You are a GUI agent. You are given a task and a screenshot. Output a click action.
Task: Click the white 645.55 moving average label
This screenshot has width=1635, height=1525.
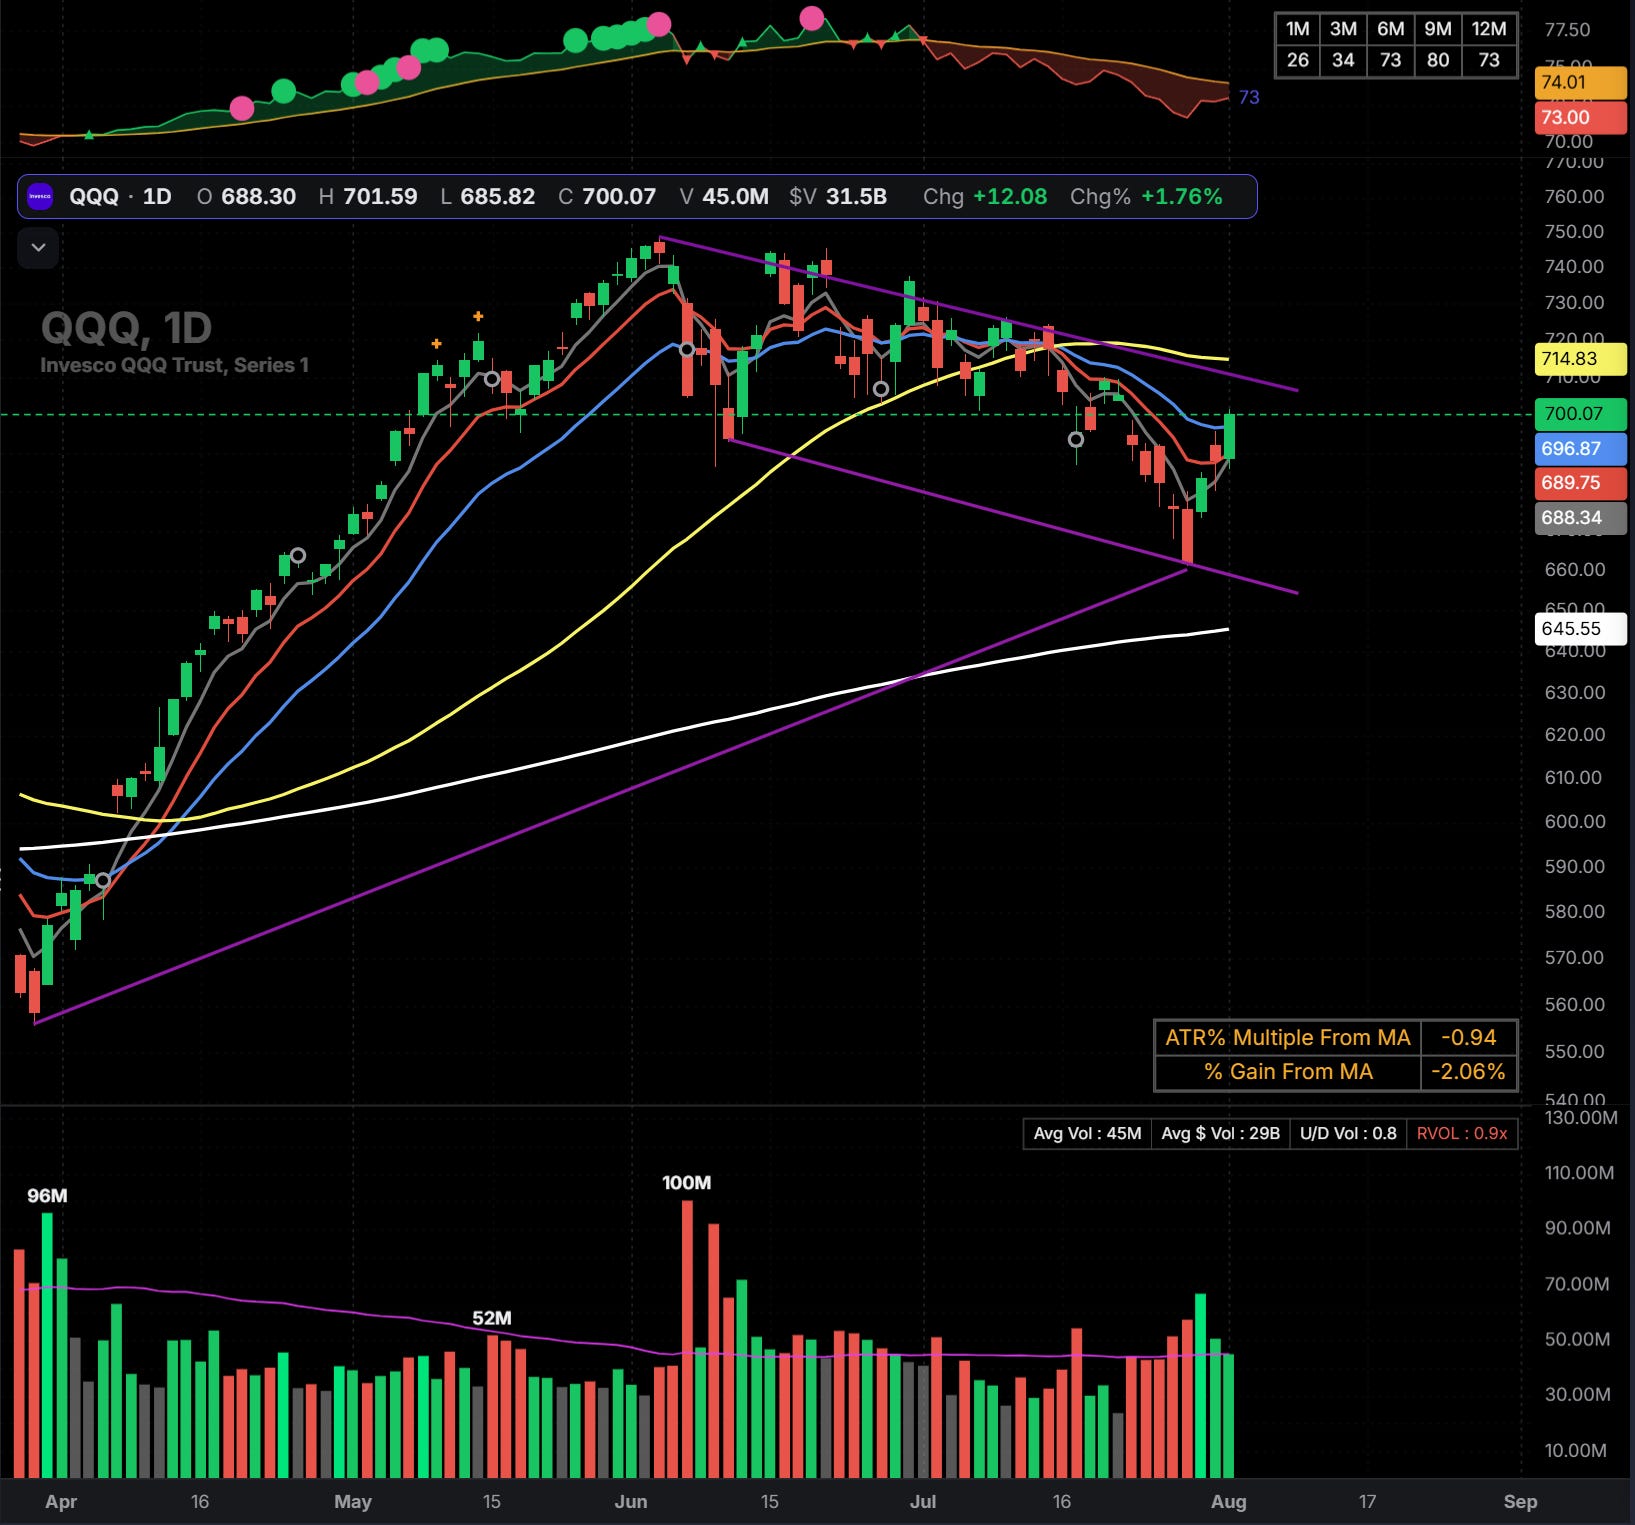coord(1581,628)
